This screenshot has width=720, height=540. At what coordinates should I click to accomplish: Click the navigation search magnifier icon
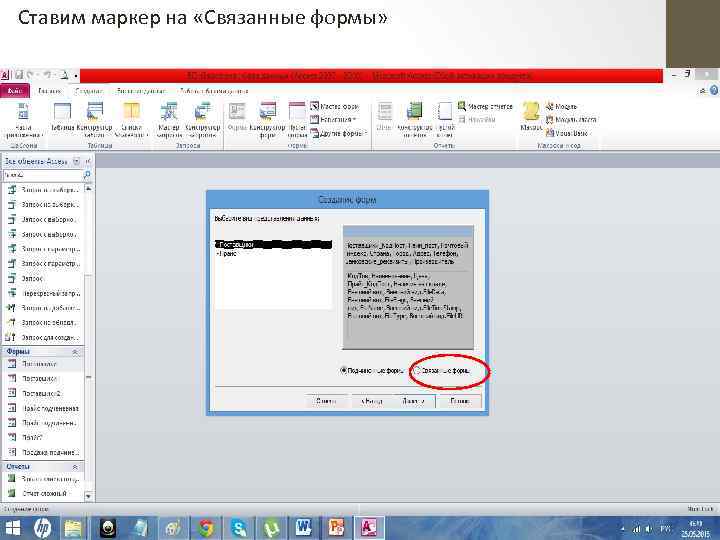click(87, 175)
